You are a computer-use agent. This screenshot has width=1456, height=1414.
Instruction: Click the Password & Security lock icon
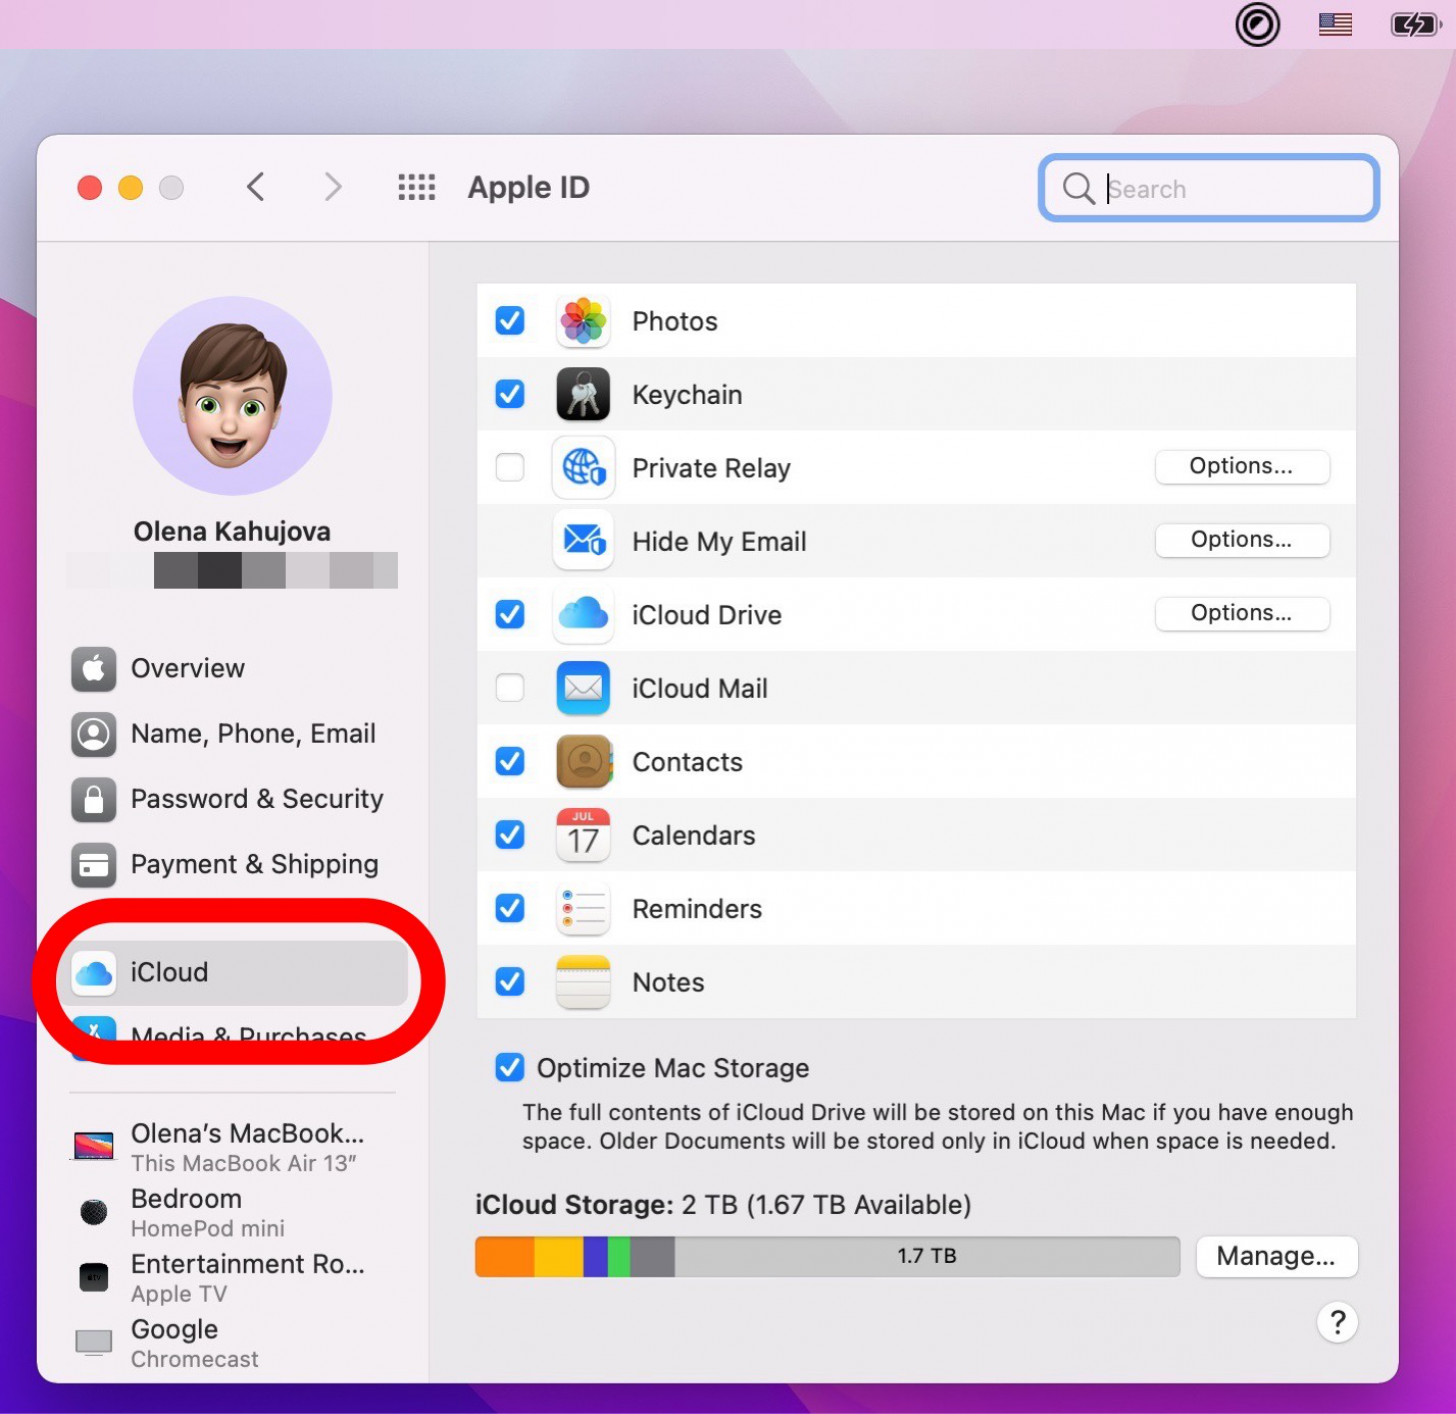(94, 799)
